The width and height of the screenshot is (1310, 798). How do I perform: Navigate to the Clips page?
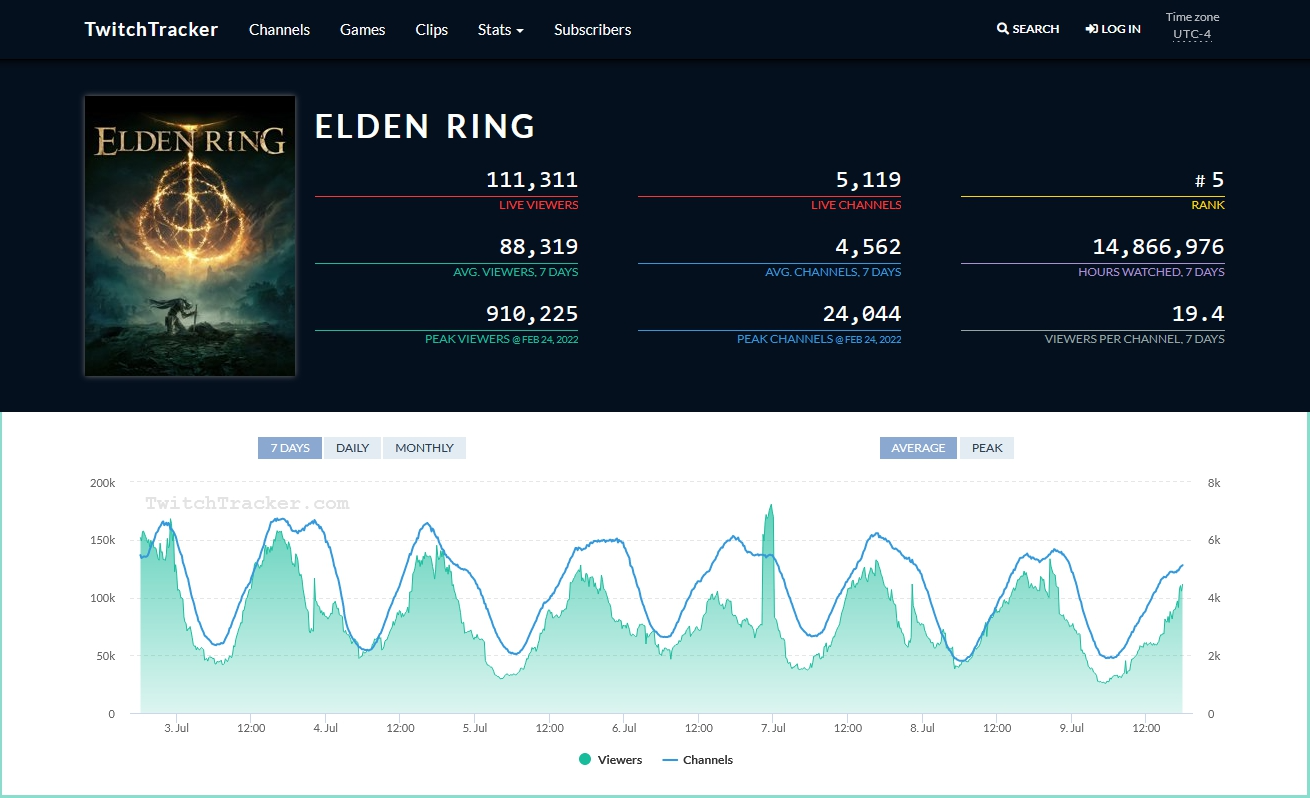431,30
